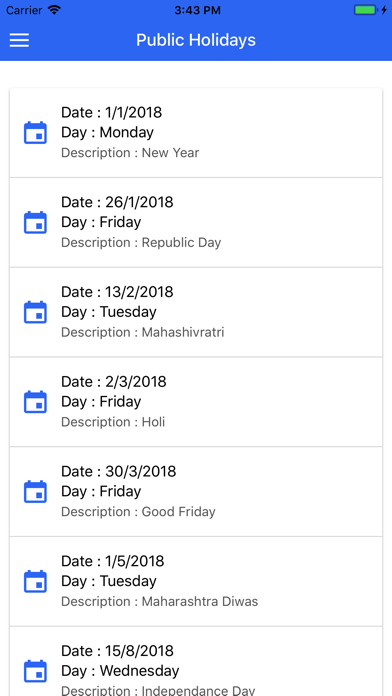Select the Public Holidays header title
The image size is (392, 696).
196,40
